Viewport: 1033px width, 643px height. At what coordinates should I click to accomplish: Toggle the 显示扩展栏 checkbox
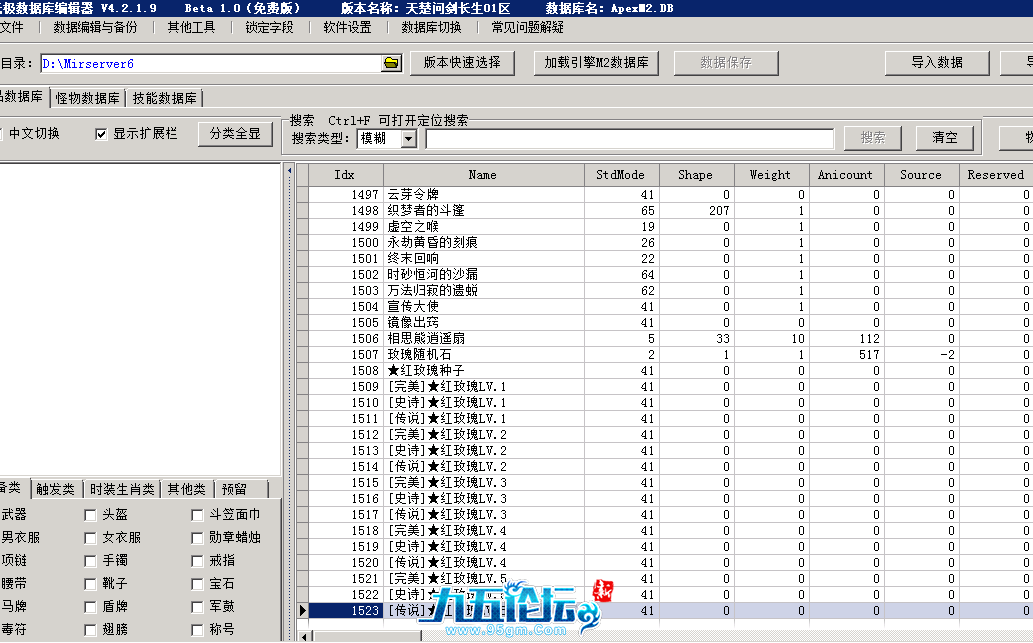click(101, 134)
